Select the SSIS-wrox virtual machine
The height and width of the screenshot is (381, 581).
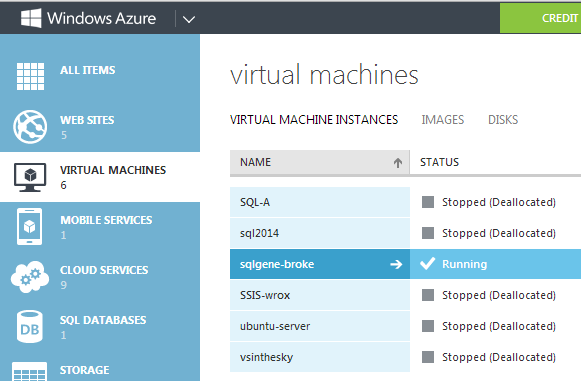[320, 295]
